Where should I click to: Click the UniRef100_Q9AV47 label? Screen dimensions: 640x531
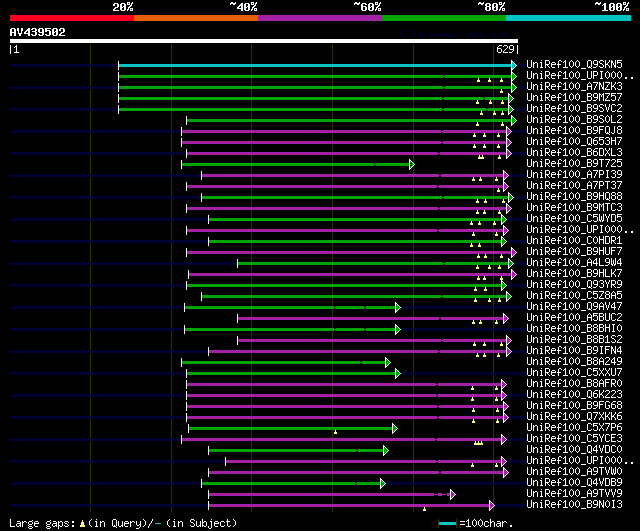point(574,307)
